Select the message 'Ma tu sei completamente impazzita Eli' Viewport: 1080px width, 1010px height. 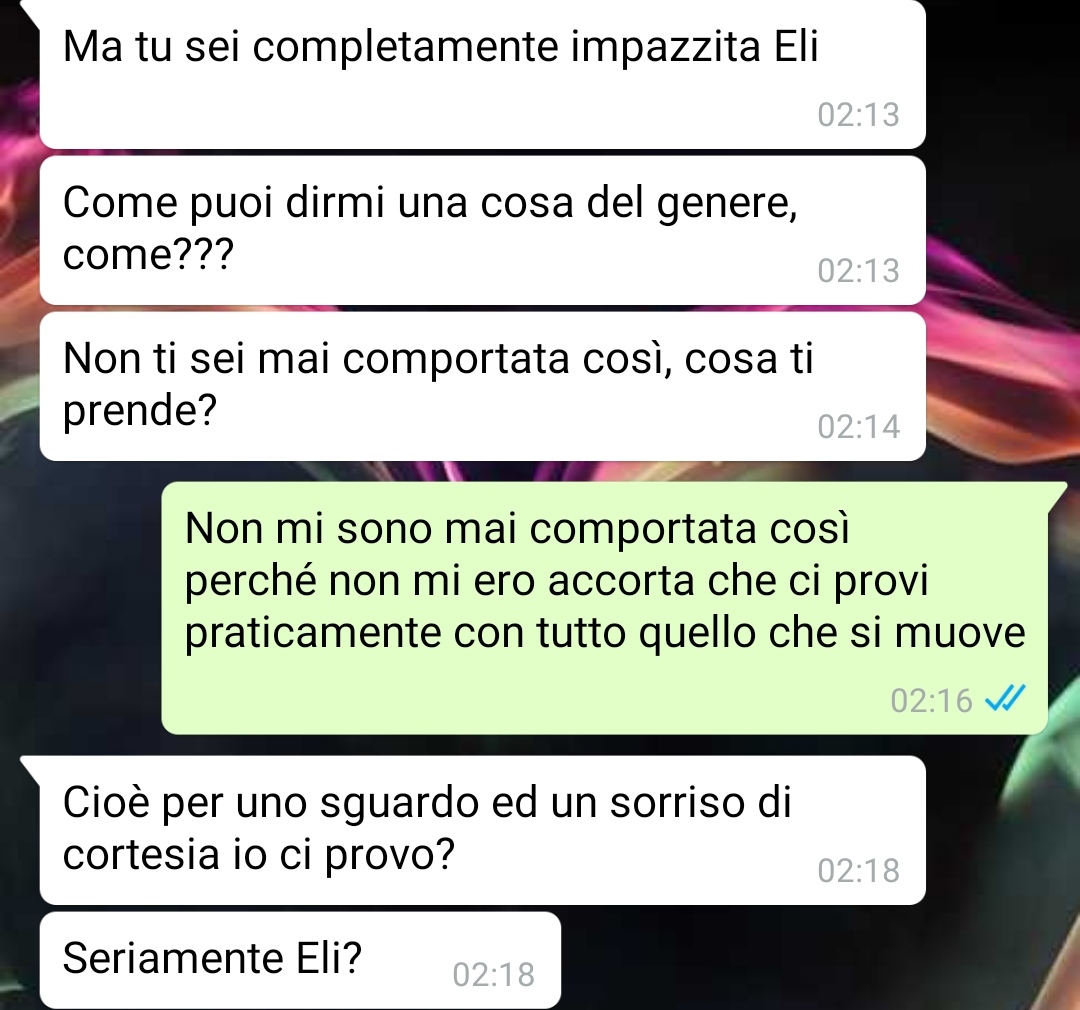pos(482,73)
